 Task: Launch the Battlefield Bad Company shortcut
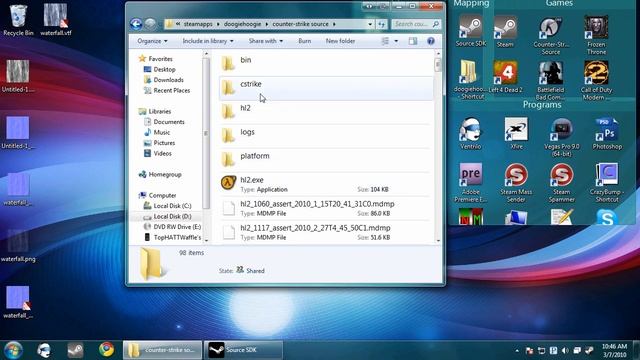550,80
